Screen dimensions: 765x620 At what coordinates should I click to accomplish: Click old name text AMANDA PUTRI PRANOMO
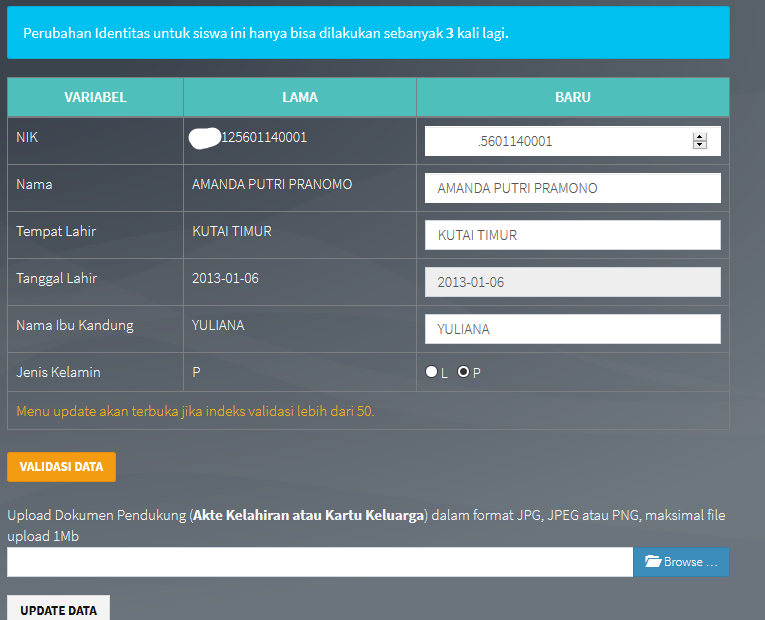(x=272, y=184)
